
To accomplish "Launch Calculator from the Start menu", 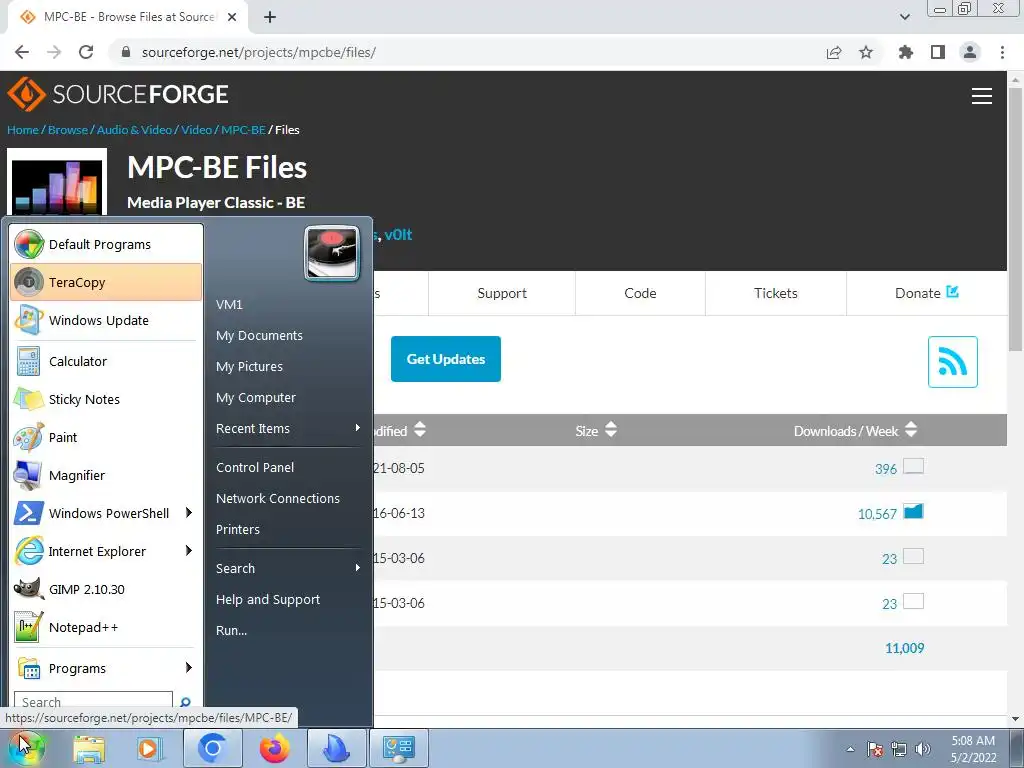I will click(106, 361).
